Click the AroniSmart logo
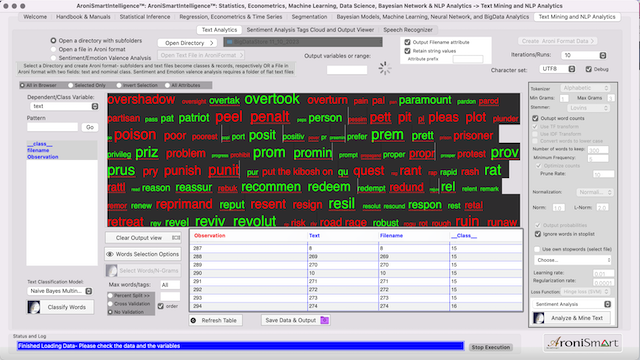Screen dimensions: 640x360 click(583, 343)
